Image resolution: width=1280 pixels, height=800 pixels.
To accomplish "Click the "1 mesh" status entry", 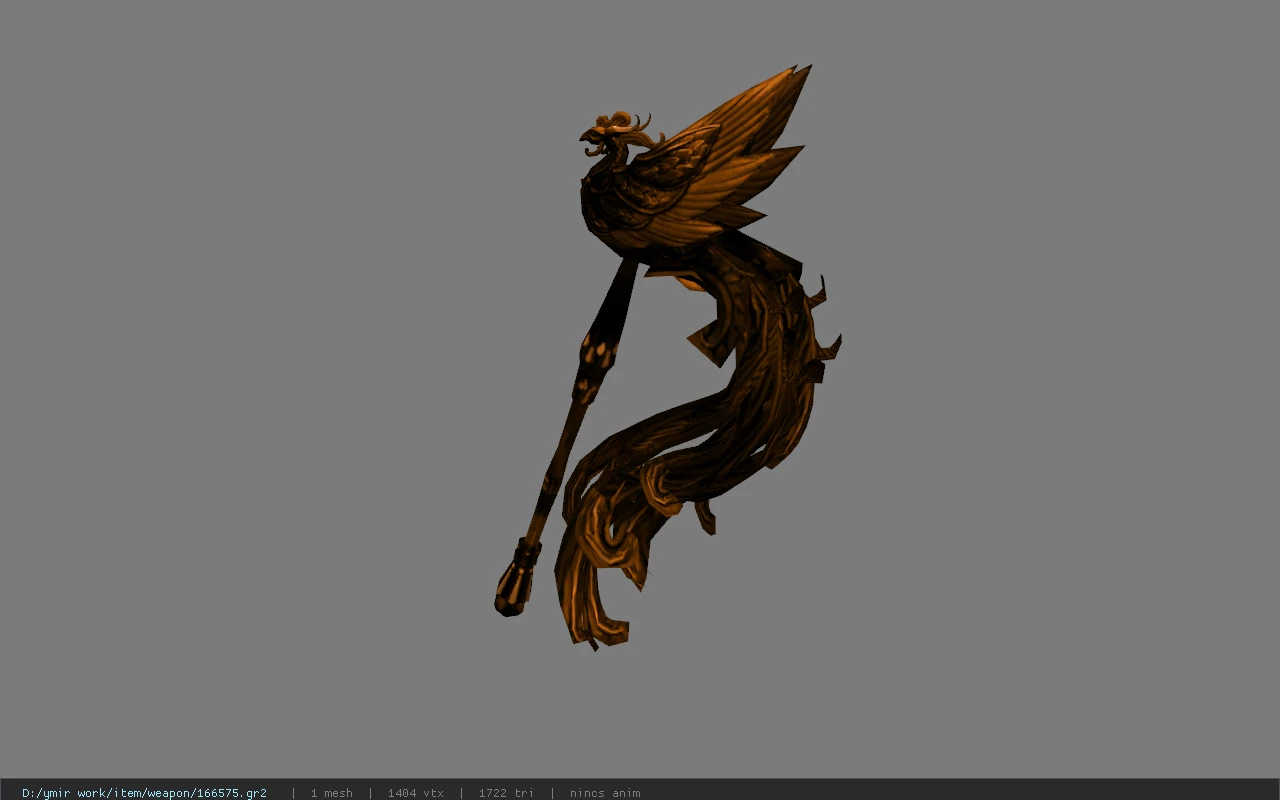I will point(331,793).
